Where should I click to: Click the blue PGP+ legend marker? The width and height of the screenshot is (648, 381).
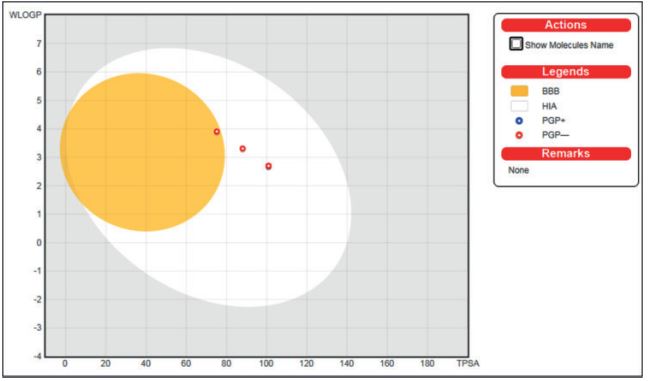[x=519, y=121]
